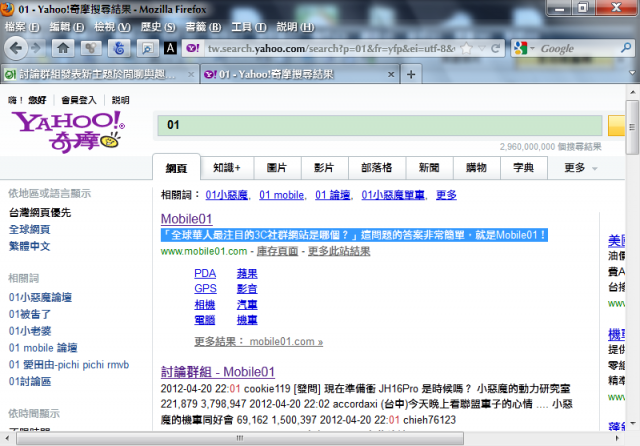Screen dimensions: 640x446
Task: Reload the page with the refresh icon
Action: coord(496,49)
